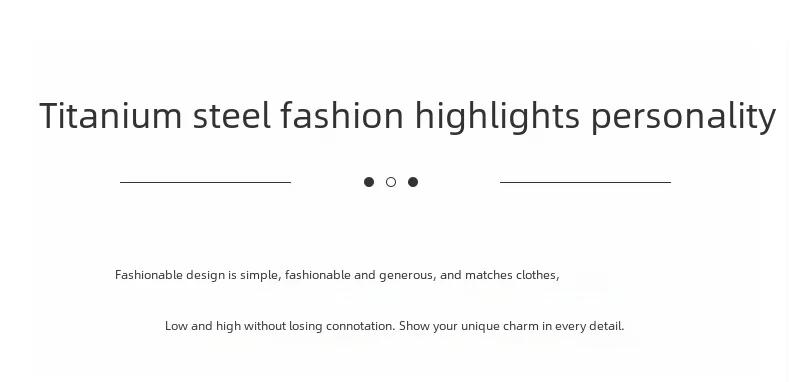Click the word "steel" in the heading
The image size is (790, 382).
[232, 116]
